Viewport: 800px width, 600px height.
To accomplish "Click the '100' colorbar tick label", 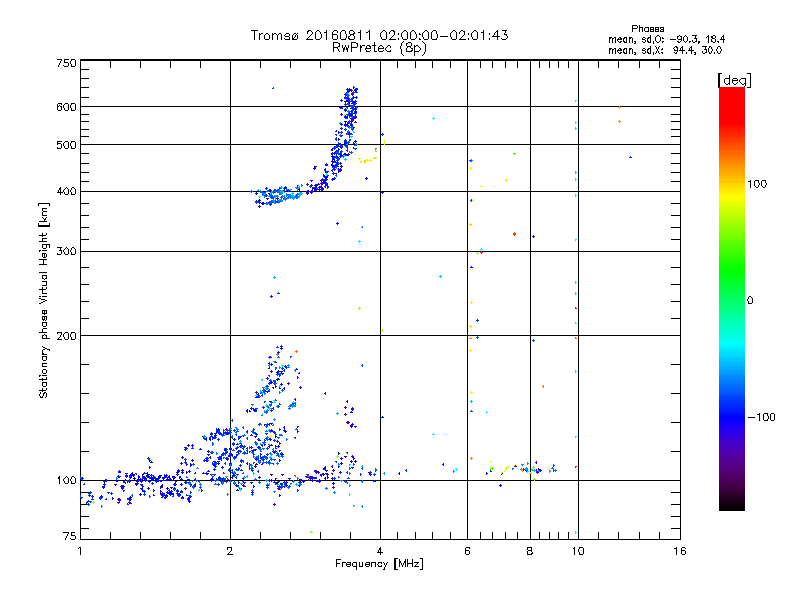I will [757, 184].
